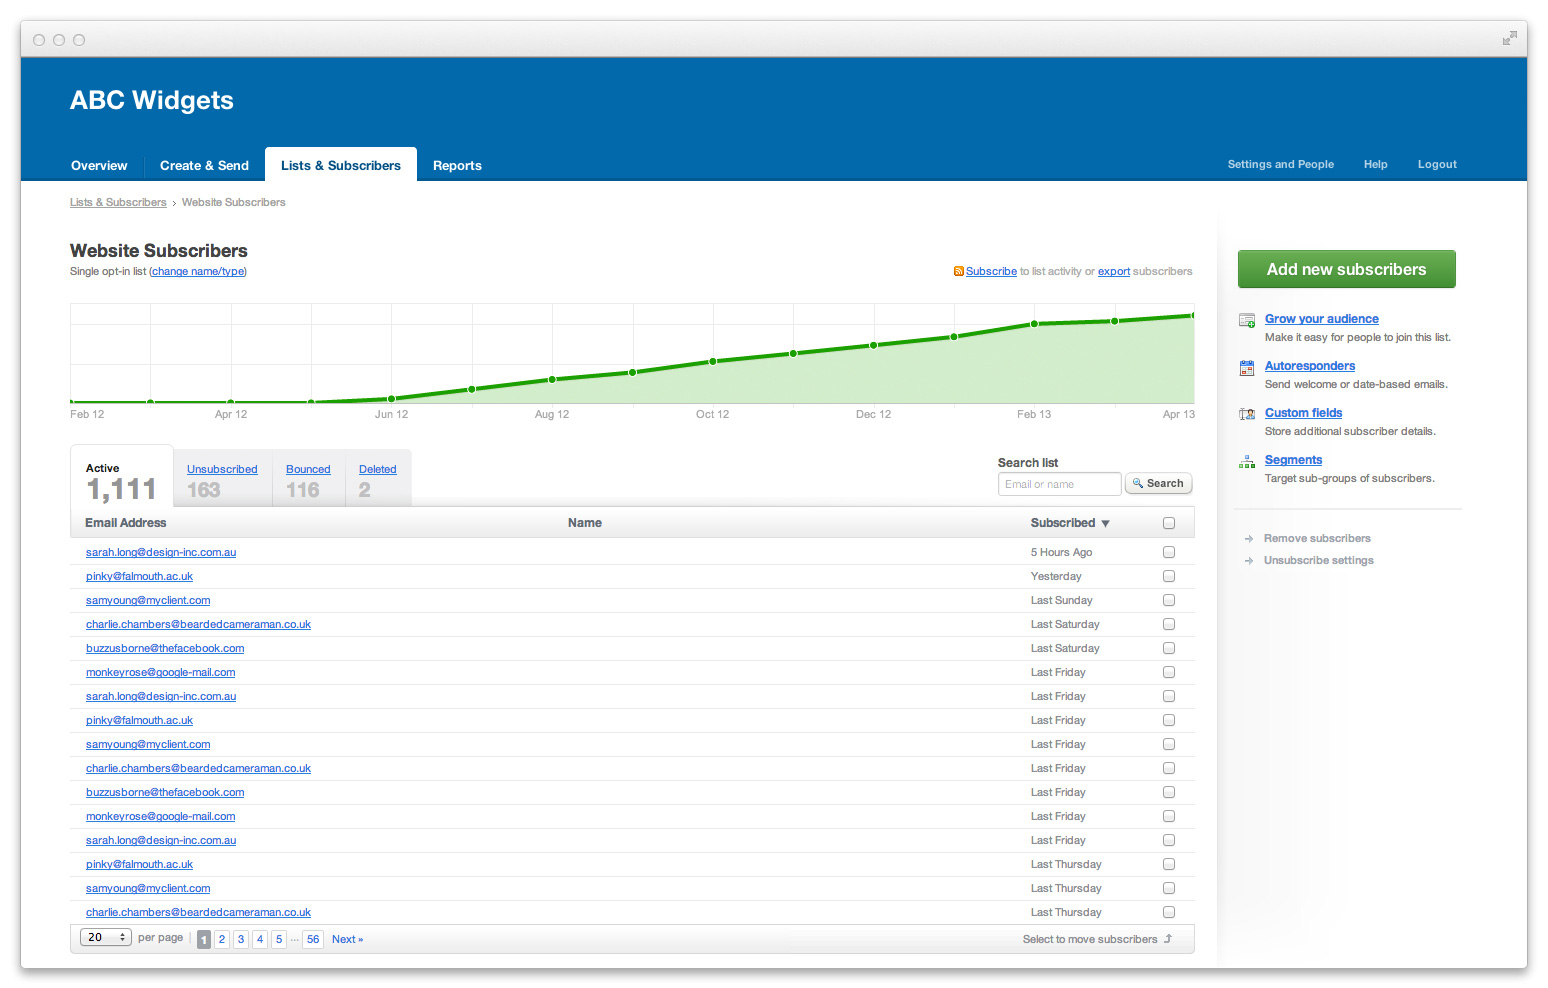Click the Autoresponders calendar icon
1548x988 pixels.
point(1247,368)
